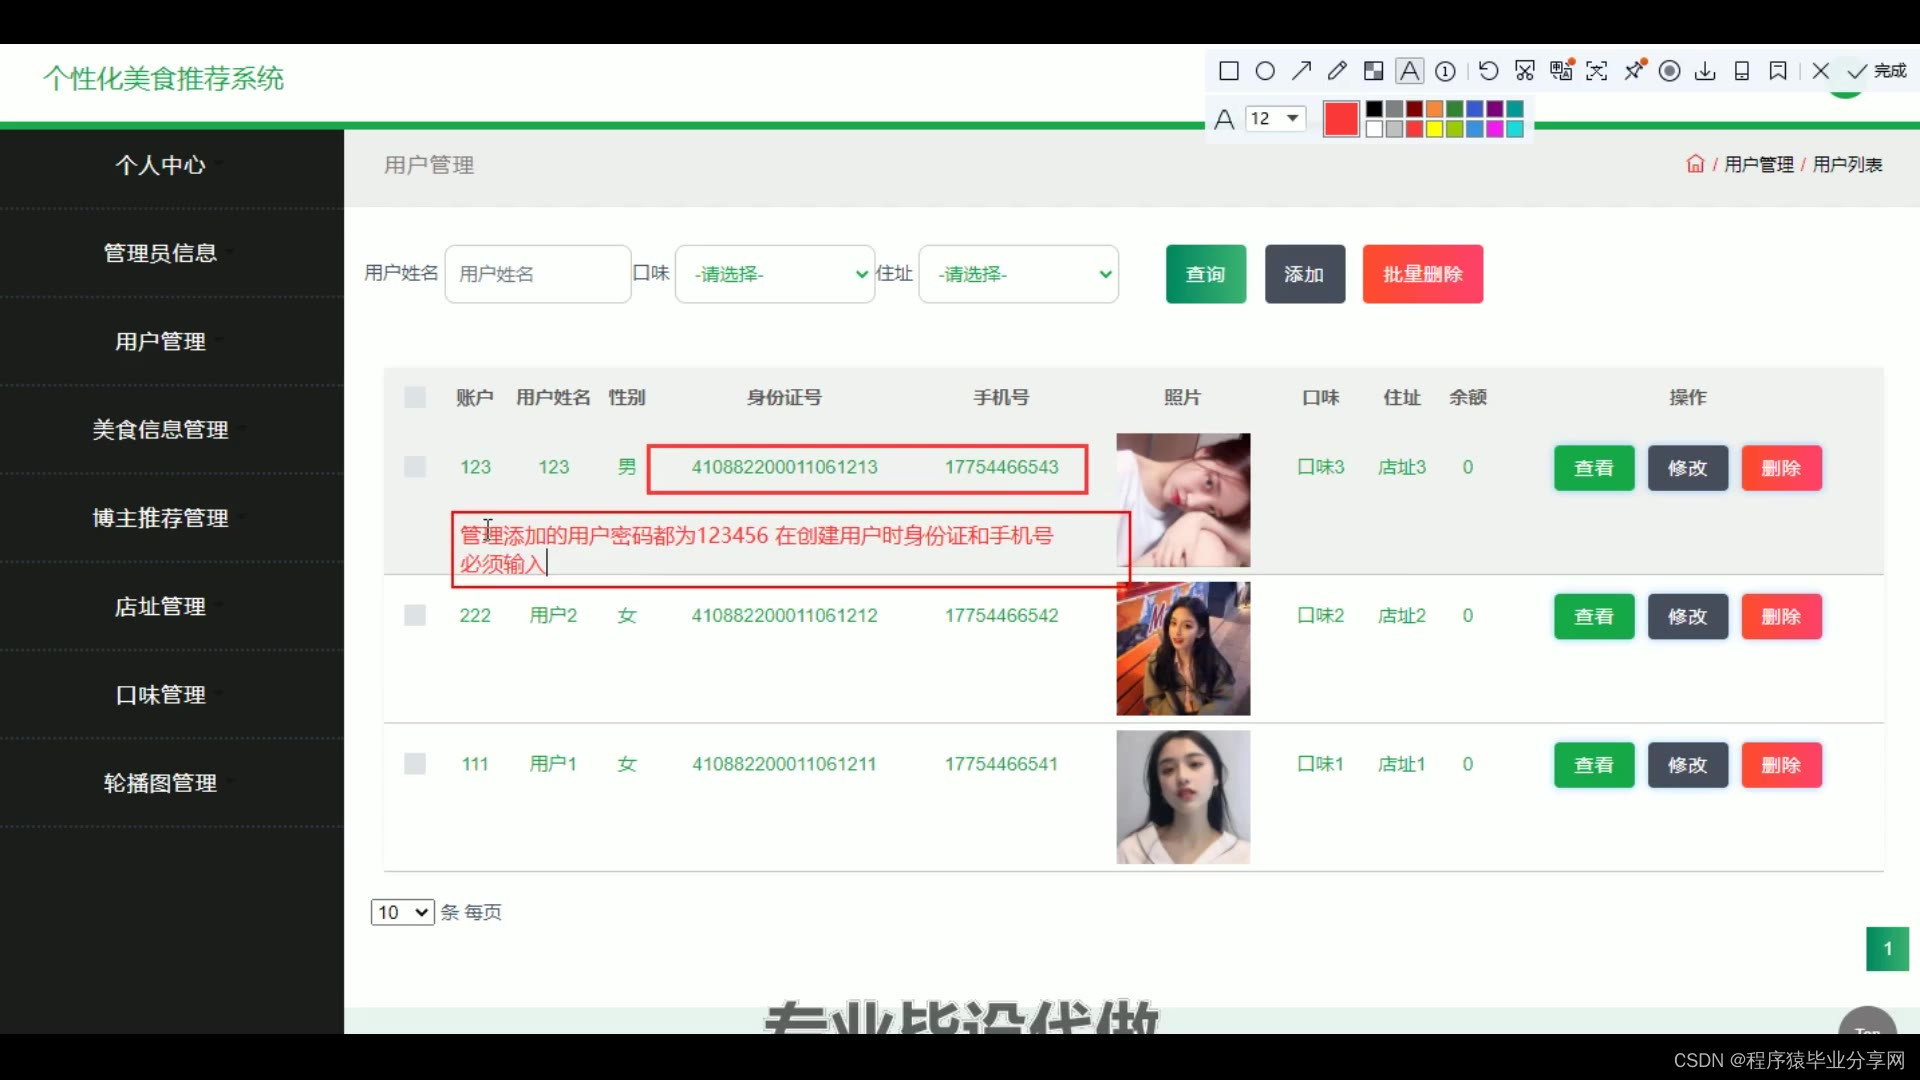The height and width of the screenshot is (1080, 1920).
Task: Open the font size 12 dropdown
Action: 1276,119
